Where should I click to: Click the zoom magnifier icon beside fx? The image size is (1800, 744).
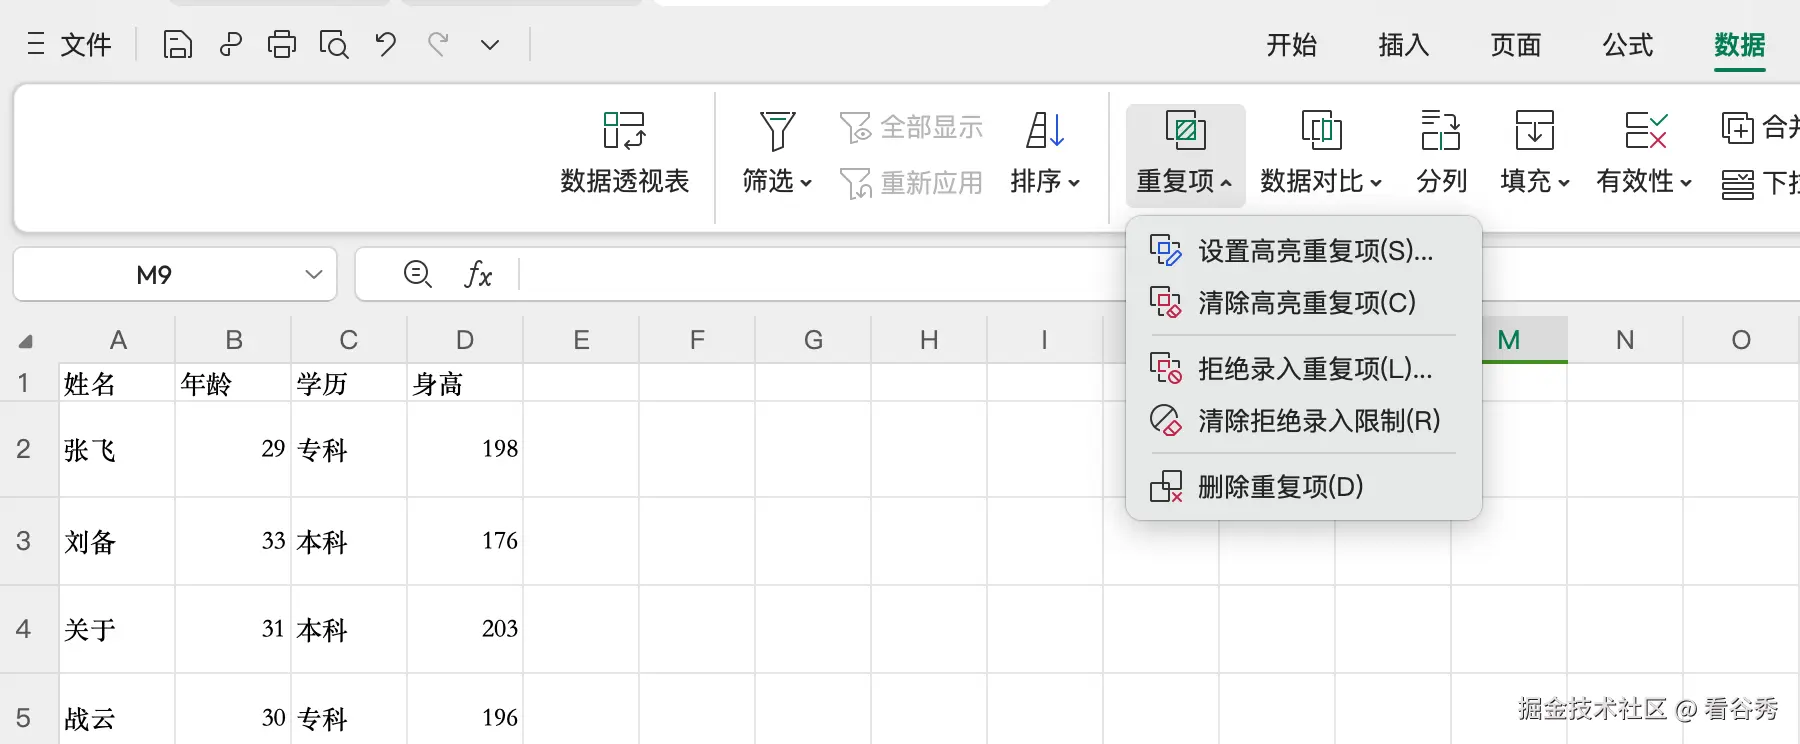[417, 274]
